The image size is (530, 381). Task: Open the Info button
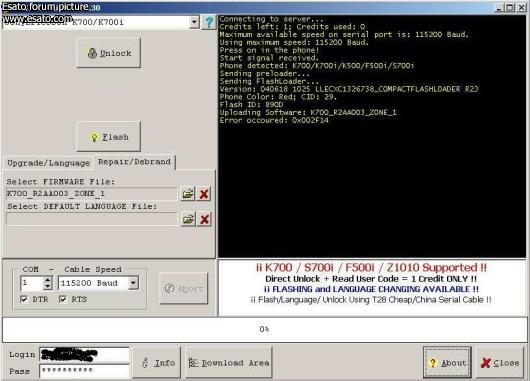click(x=157, y=363)
